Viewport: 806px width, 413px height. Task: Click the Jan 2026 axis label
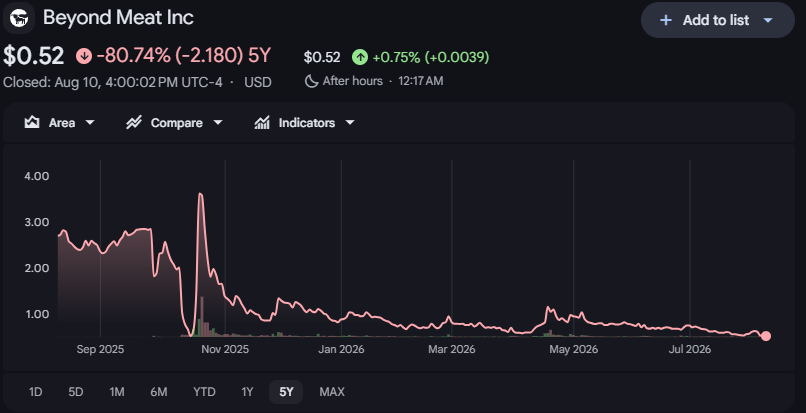[341, 350]
